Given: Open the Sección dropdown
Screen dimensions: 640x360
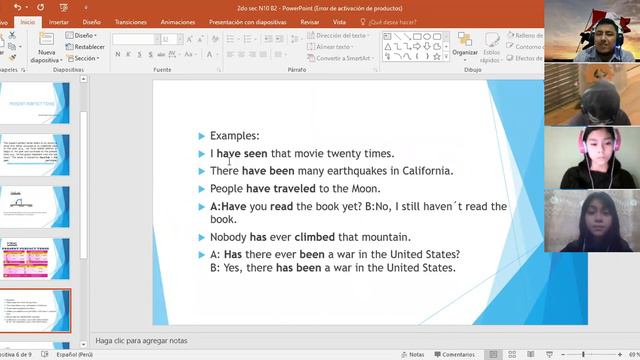Looking at the screenshot, I should (x=83, y=58).
